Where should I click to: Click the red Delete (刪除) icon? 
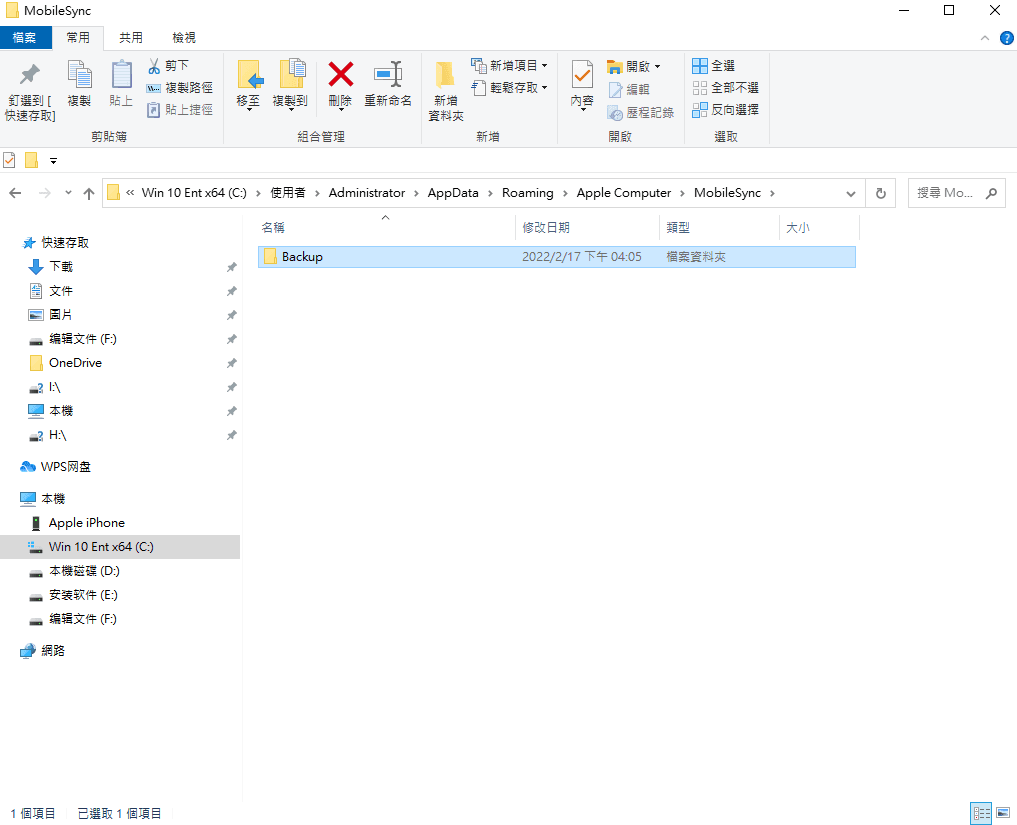coord(341,76)
